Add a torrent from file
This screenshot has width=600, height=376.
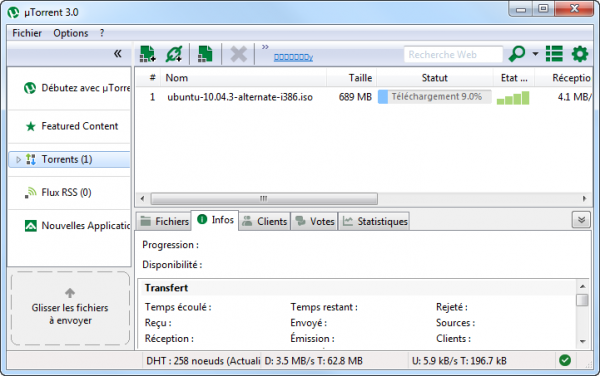[x=148, y=54]
